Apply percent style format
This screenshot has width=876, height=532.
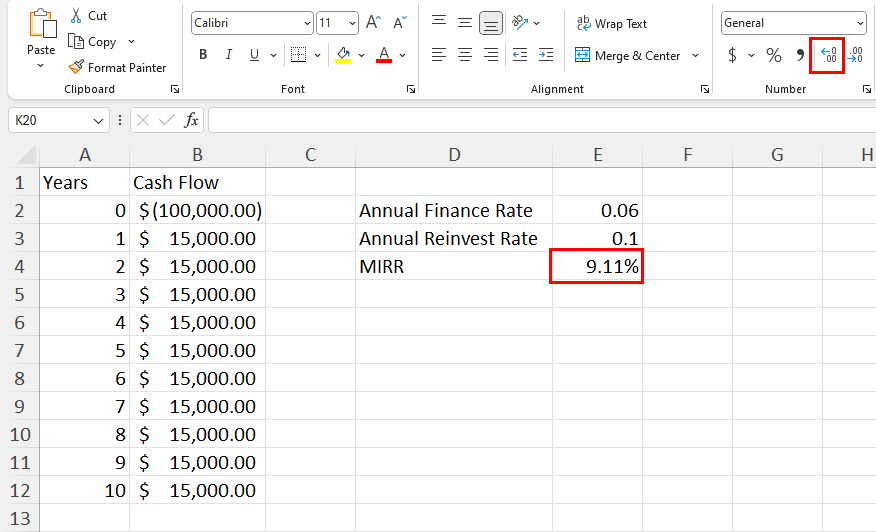click(774, 55)
